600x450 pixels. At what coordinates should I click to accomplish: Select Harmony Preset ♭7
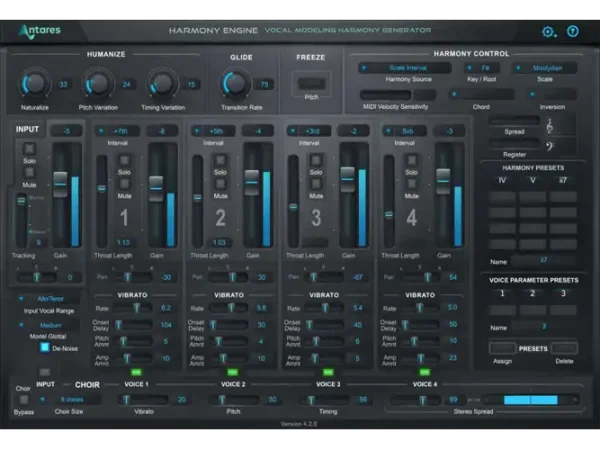562,180
